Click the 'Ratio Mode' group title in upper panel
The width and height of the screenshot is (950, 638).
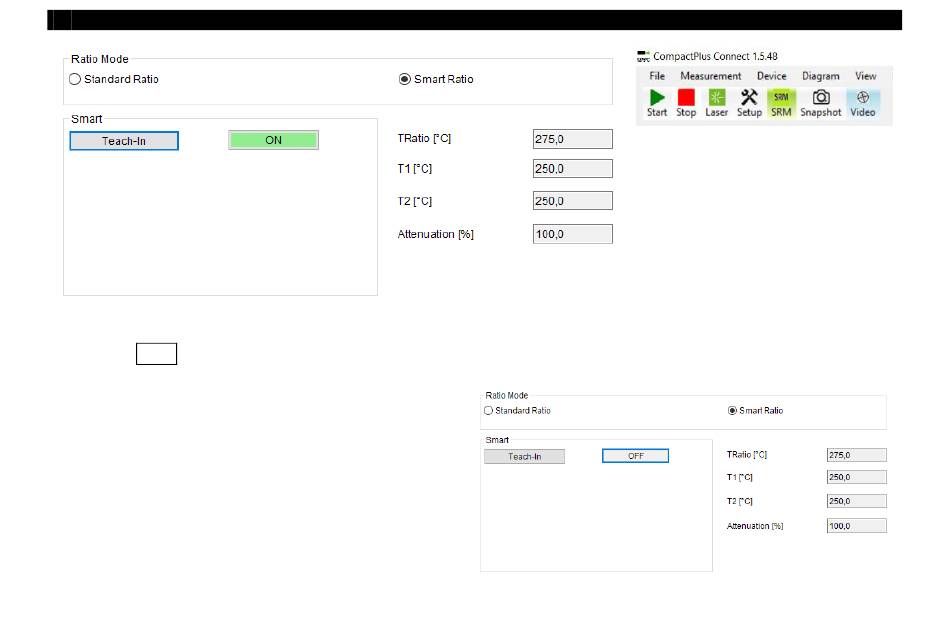click(x=99, y=59)
